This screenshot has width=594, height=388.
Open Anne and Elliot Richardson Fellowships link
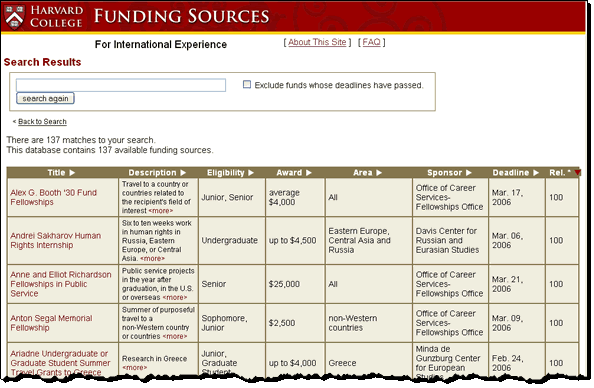(61, 284)
